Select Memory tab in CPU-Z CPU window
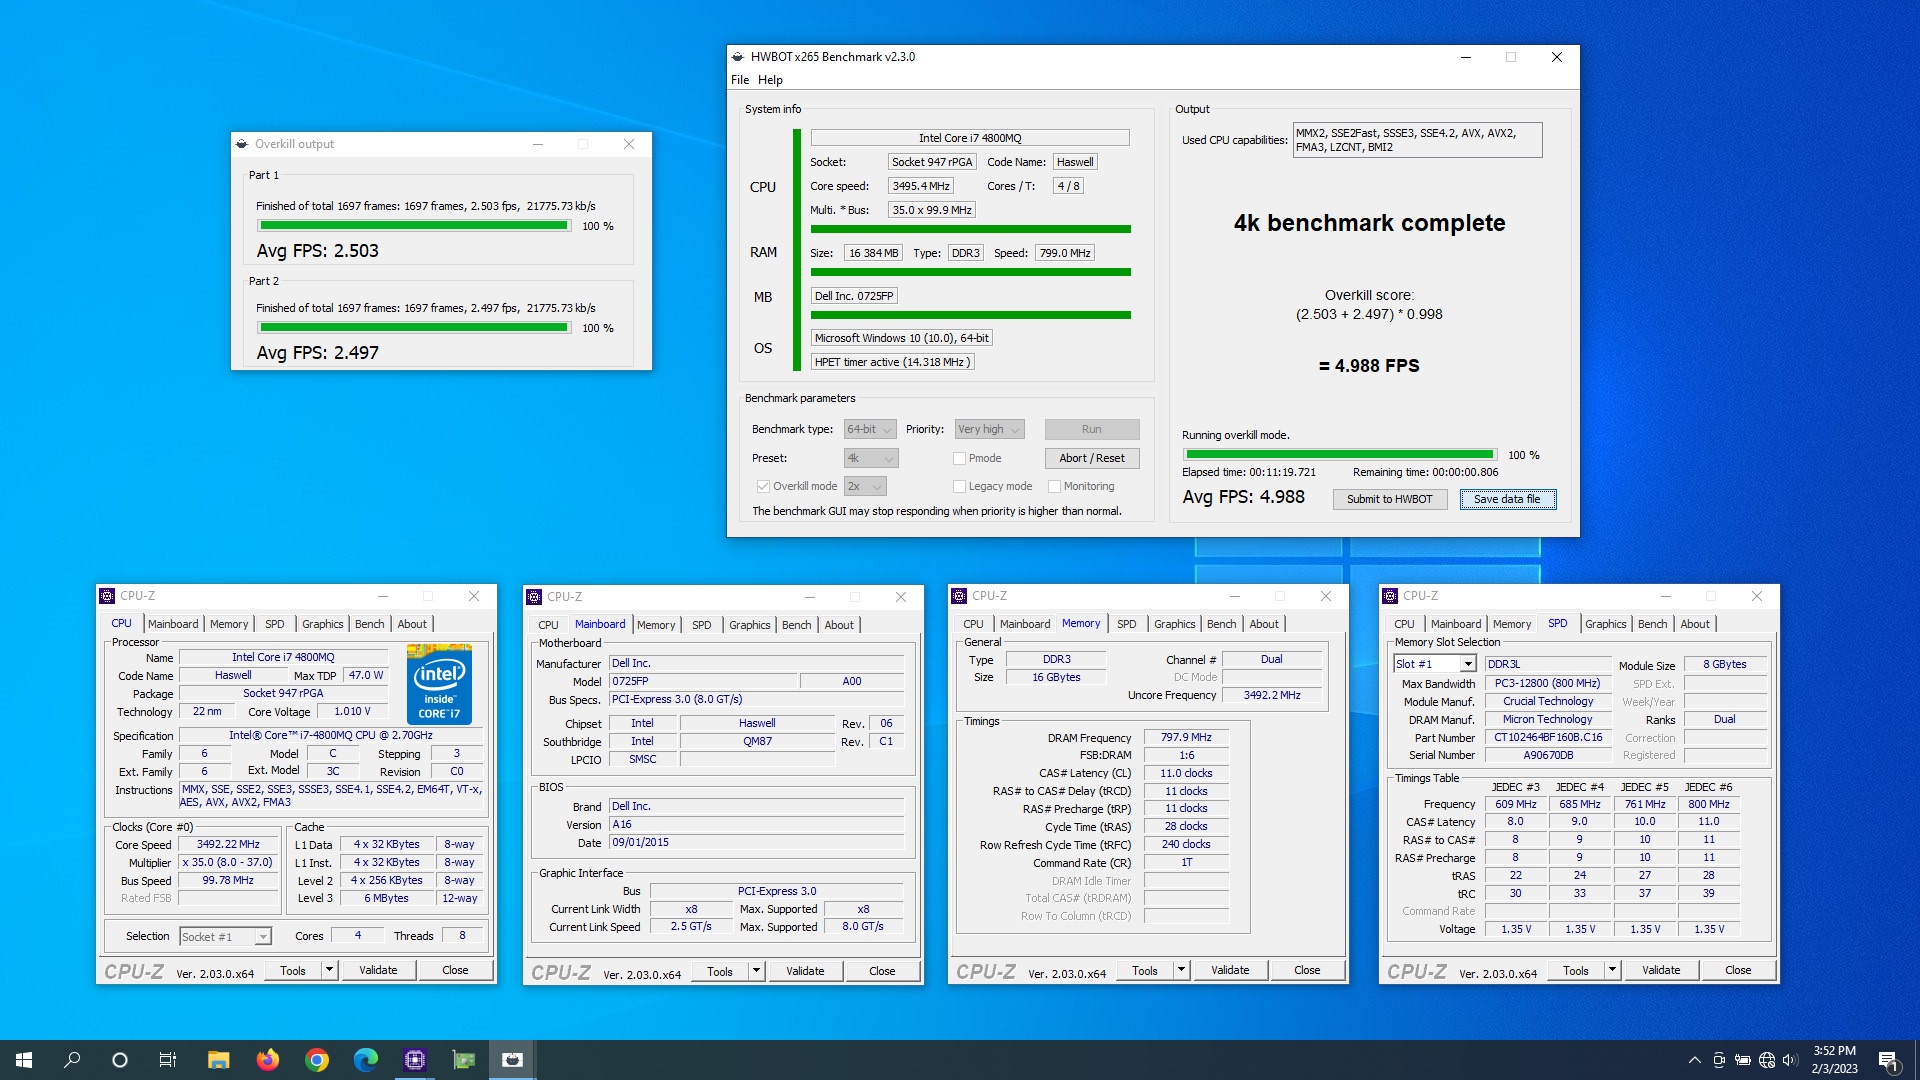 click(229, 624)
